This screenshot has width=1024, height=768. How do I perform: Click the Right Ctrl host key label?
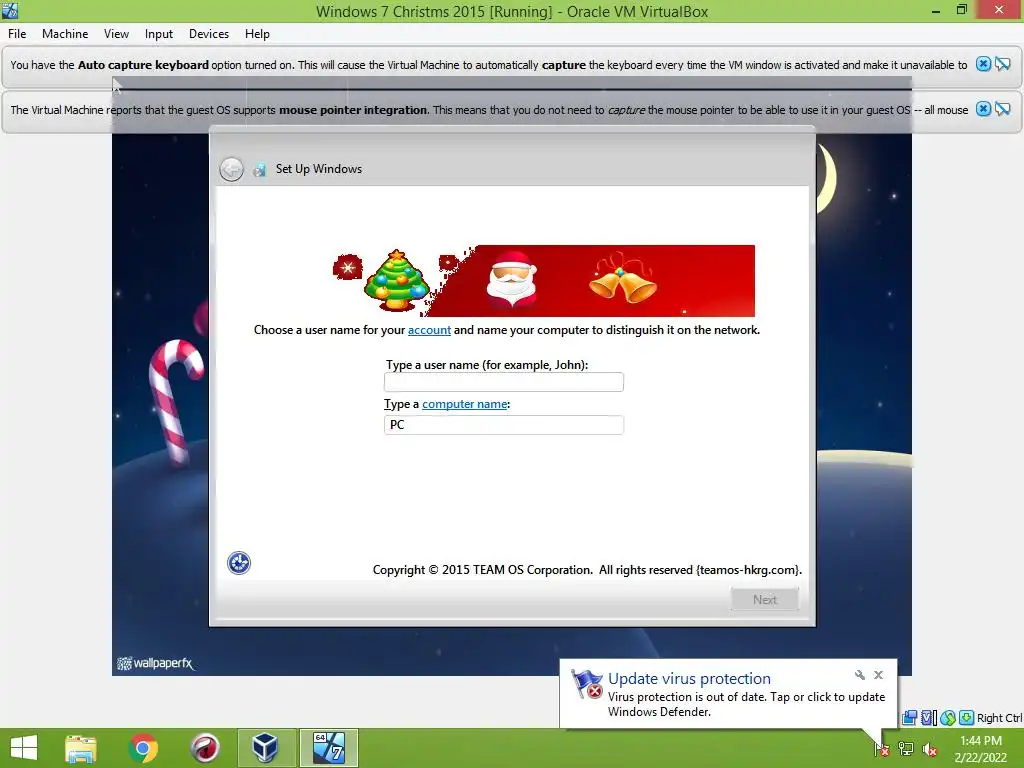click(999, 718)
